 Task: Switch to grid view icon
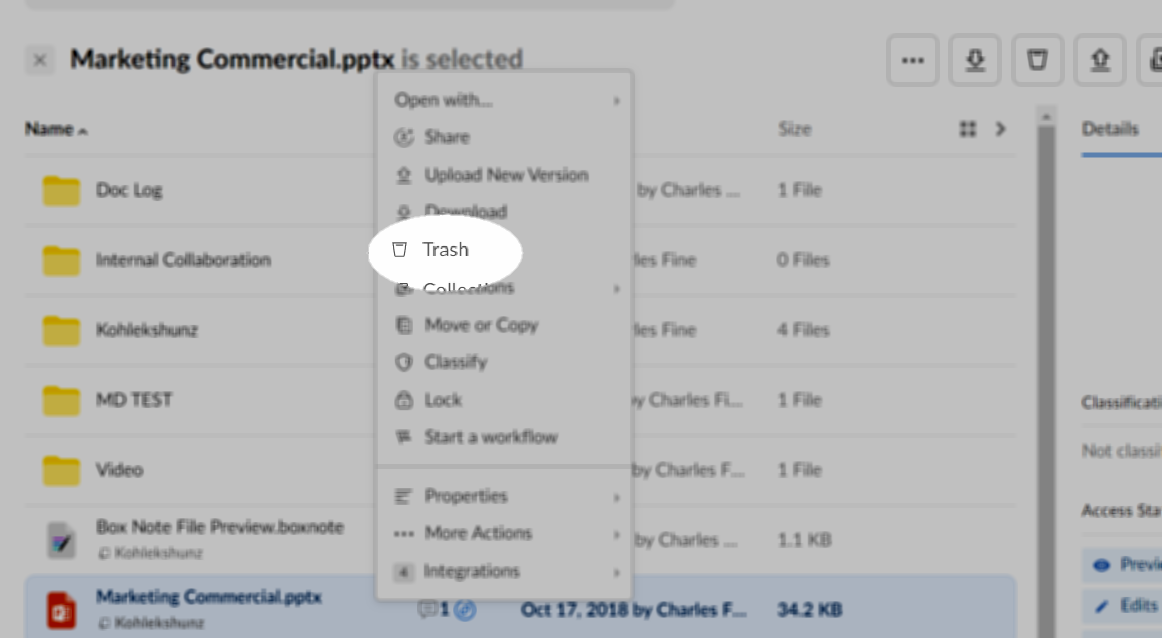pos(967,129)
